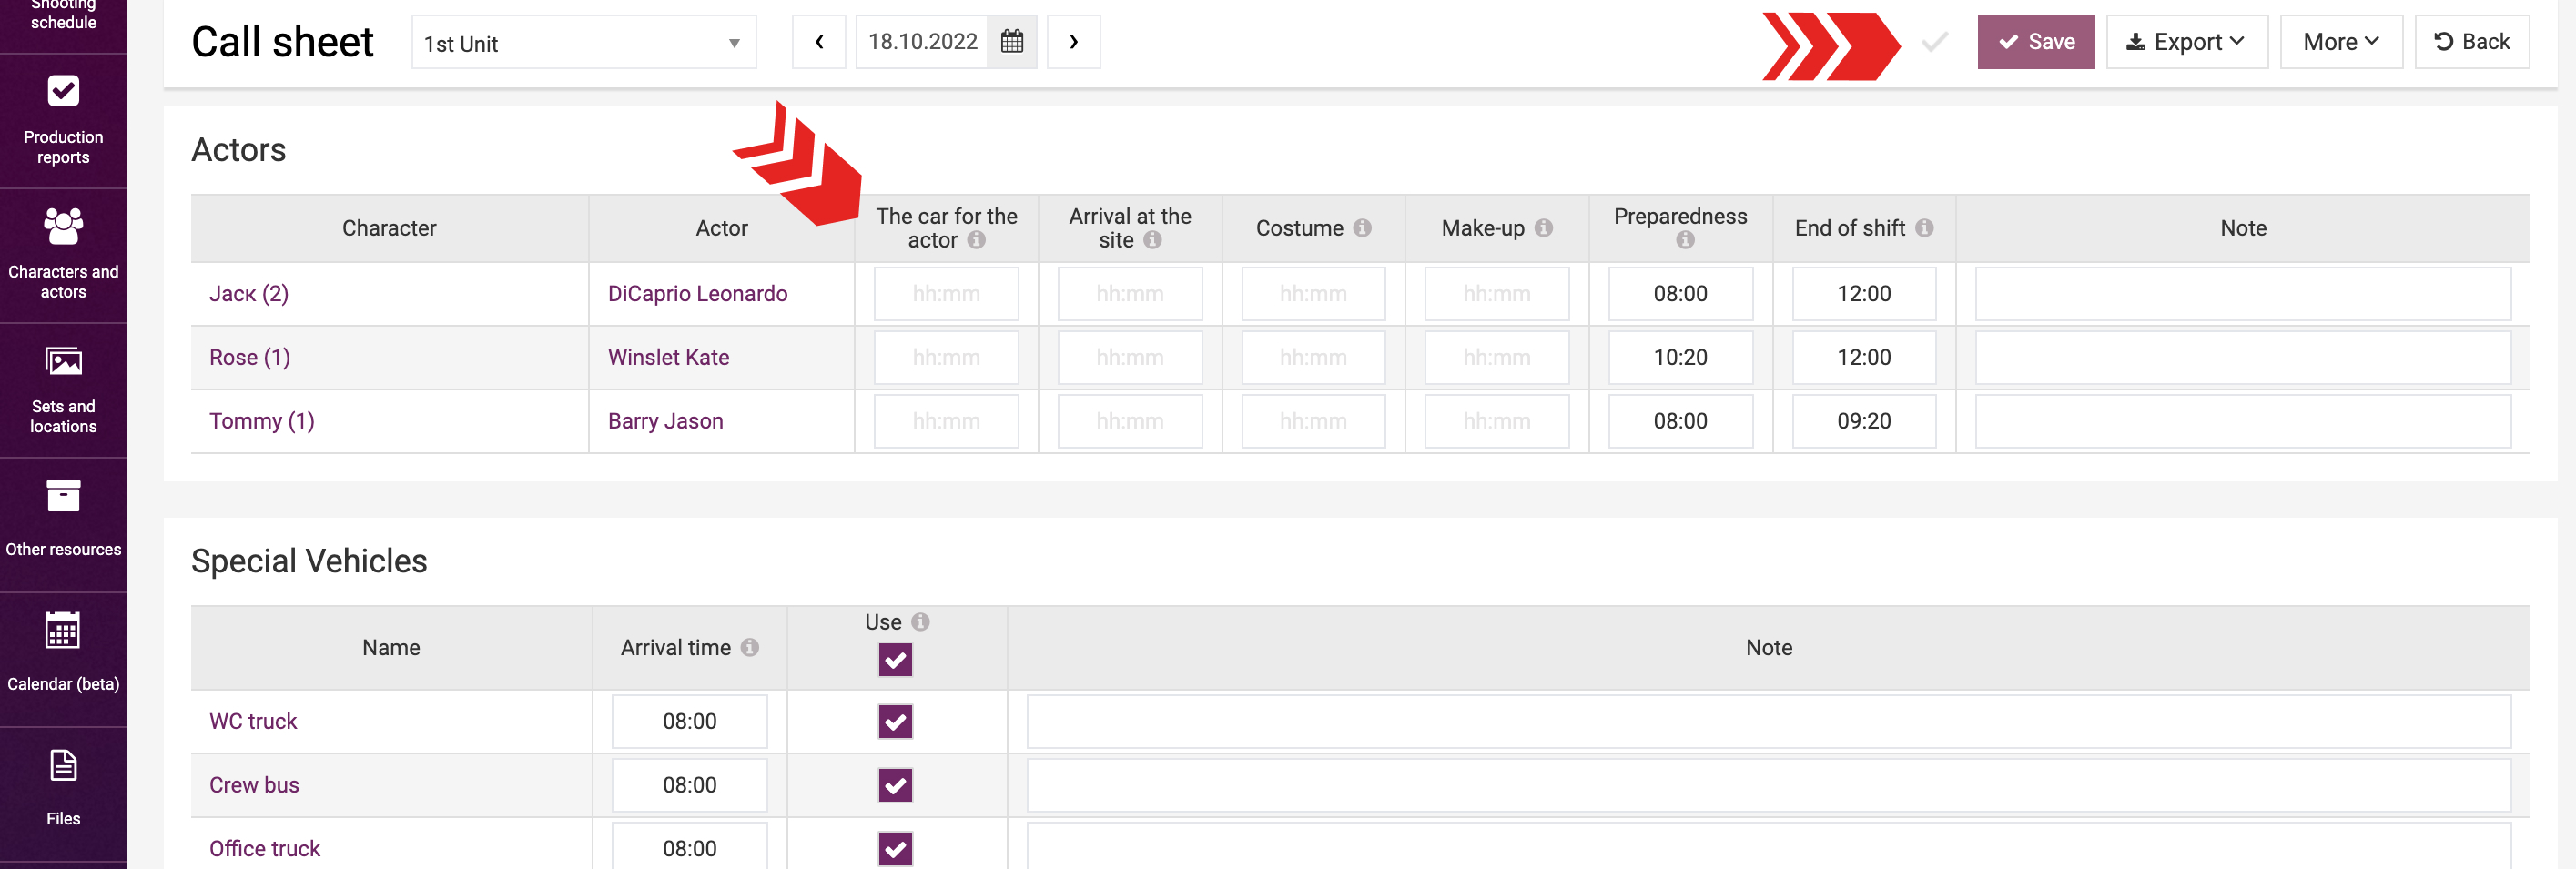Edit costume time for Barry Jason
The height and width of the screenshot is (869, 2576).
tap(1313, 421)
